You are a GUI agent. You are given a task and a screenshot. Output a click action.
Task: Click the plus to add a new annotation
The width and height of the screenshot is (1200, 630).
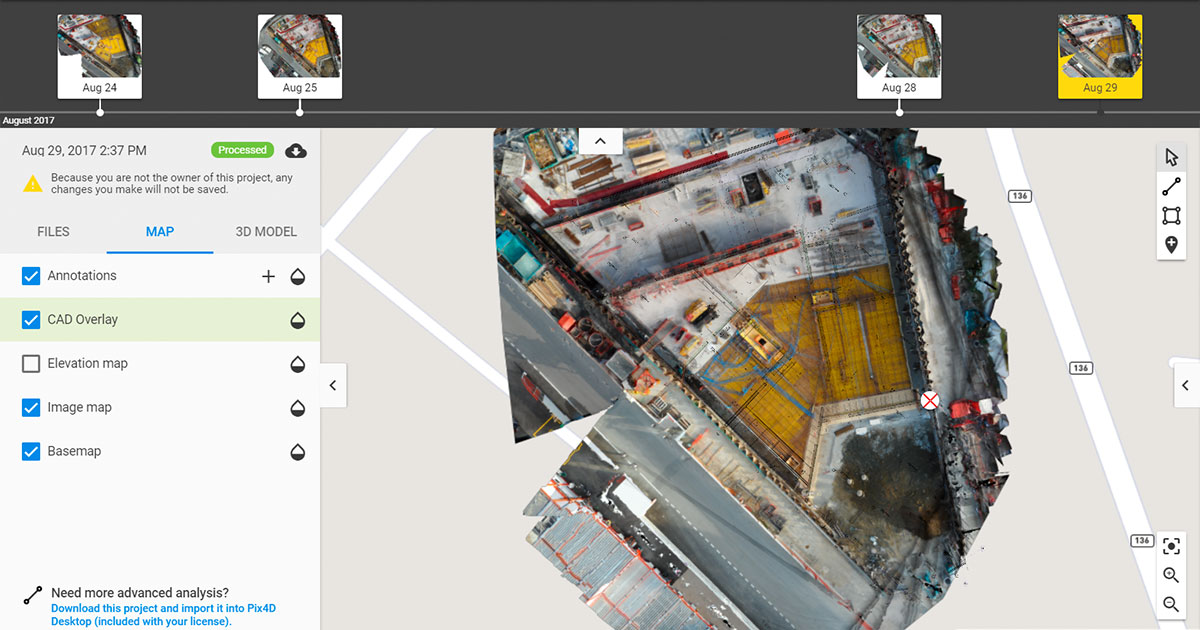(x=268, y=275)
